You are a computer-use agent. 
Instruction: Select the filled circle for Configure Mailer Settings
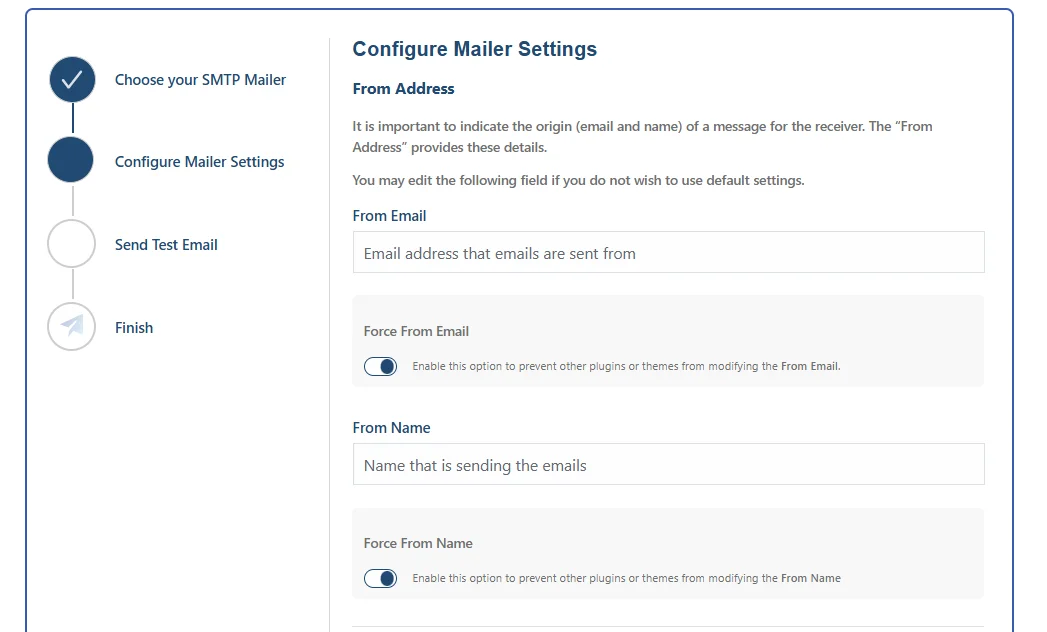[71, 161]
